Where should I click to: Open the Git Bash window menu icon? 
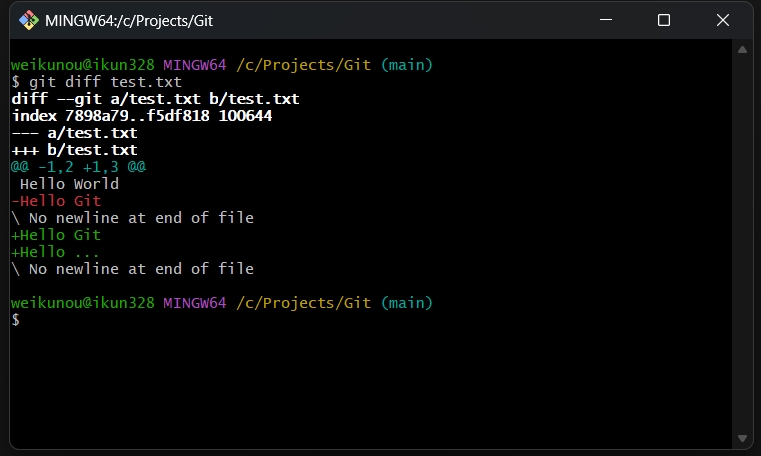tap(29, 20)
